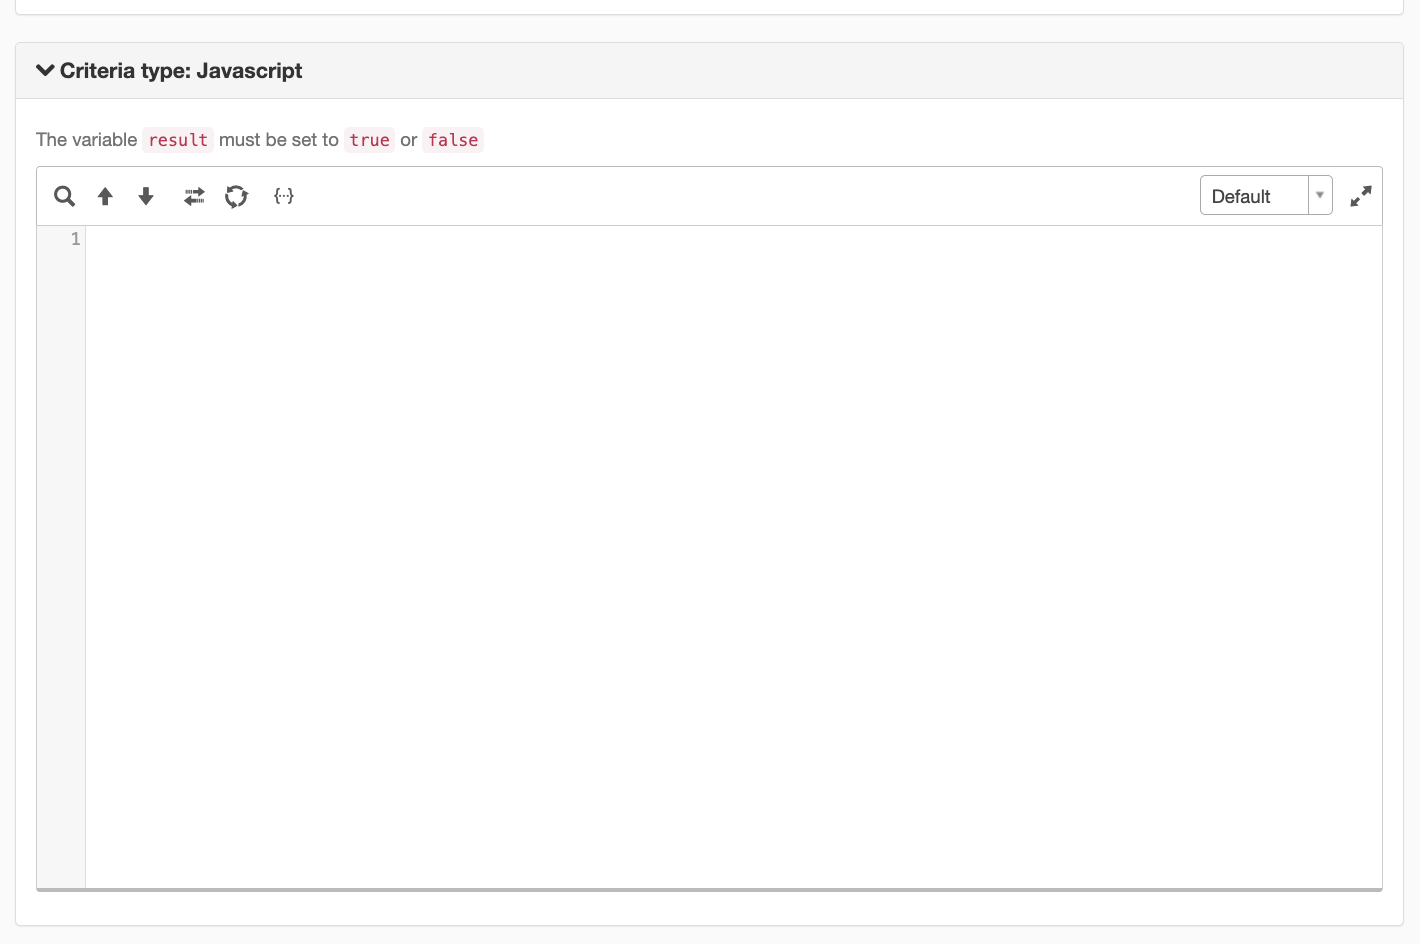1420x944 pixels.
Task: Open the replace tool with swap arrows
Action: tap(194, 196)
